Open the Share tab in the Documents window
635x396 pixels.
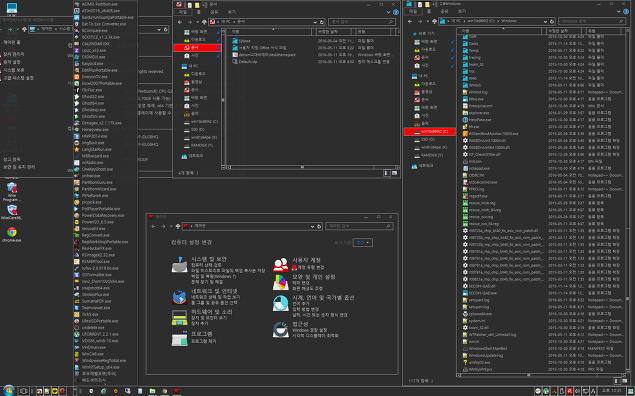(x=214, y=12)
